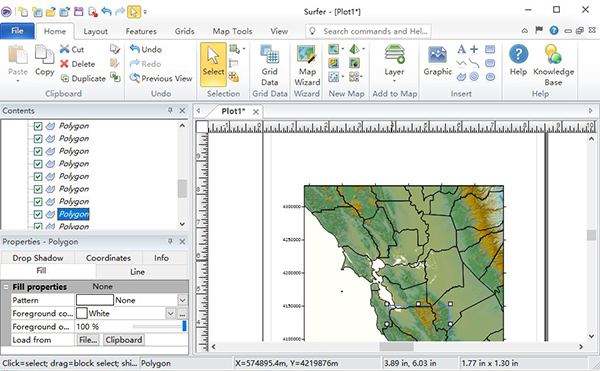Open the Drop Shadow properties tab

point(38,258)
